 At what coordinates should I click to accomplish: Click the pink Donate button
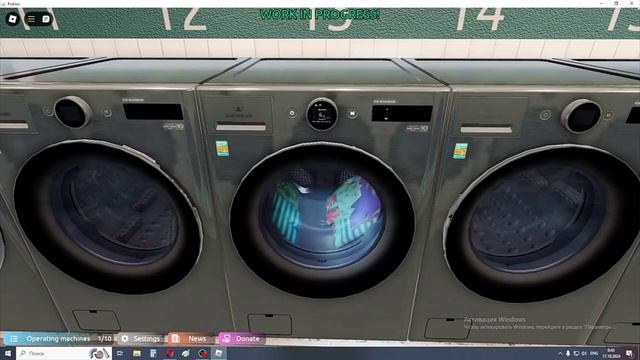(x=242, y=338)
